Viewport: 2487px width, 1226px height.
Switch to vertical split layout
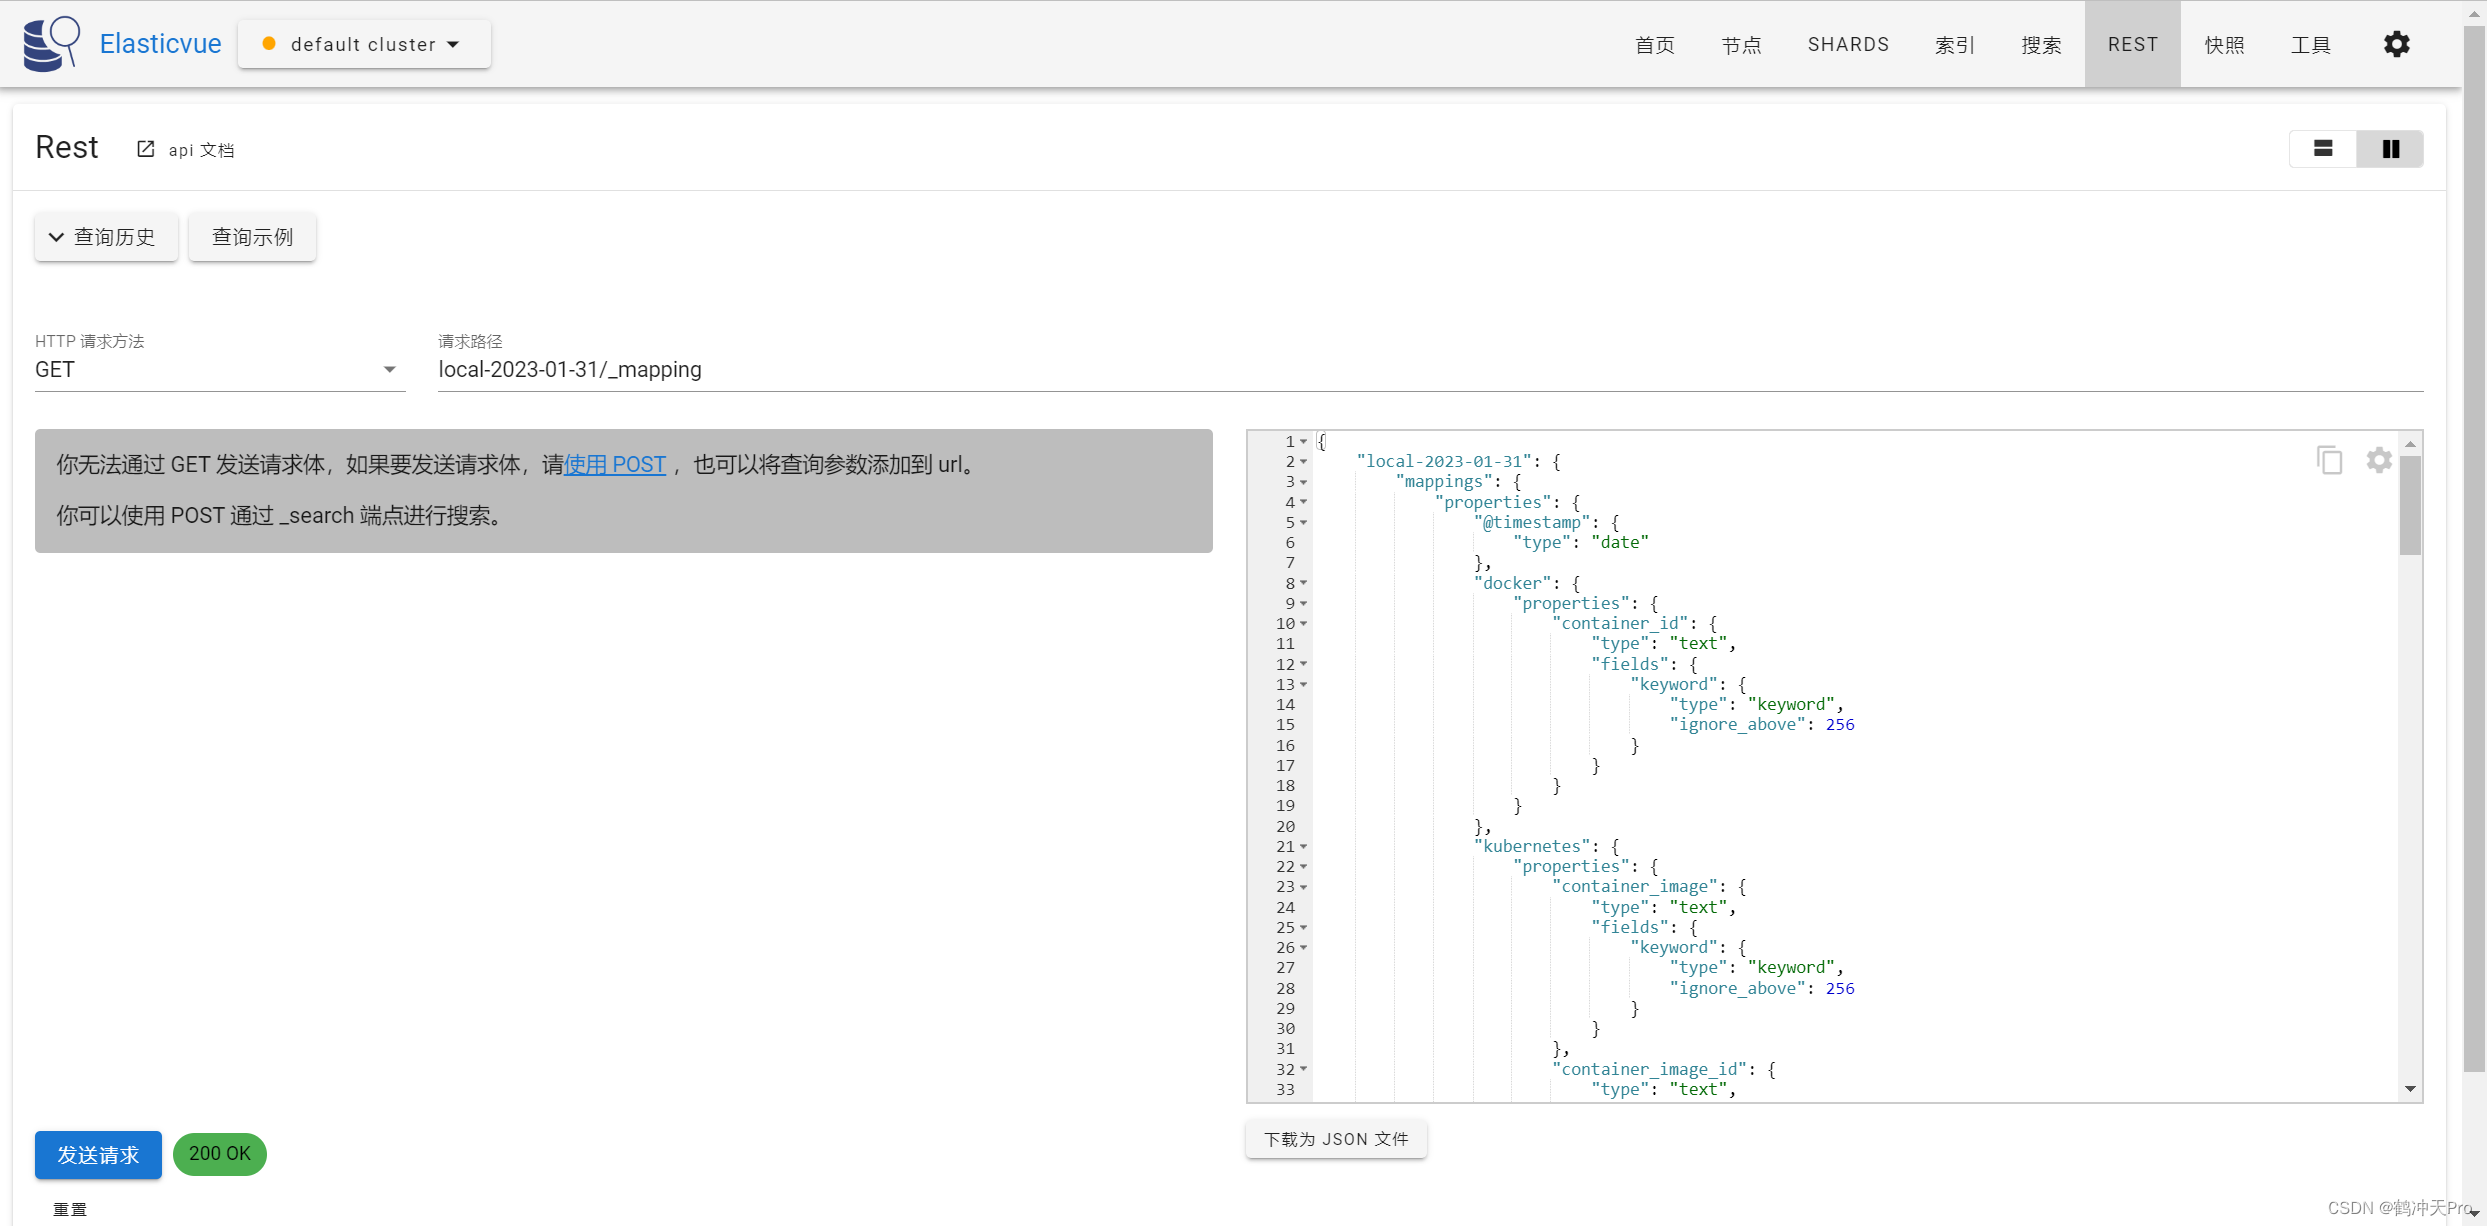pos(2390,148)
